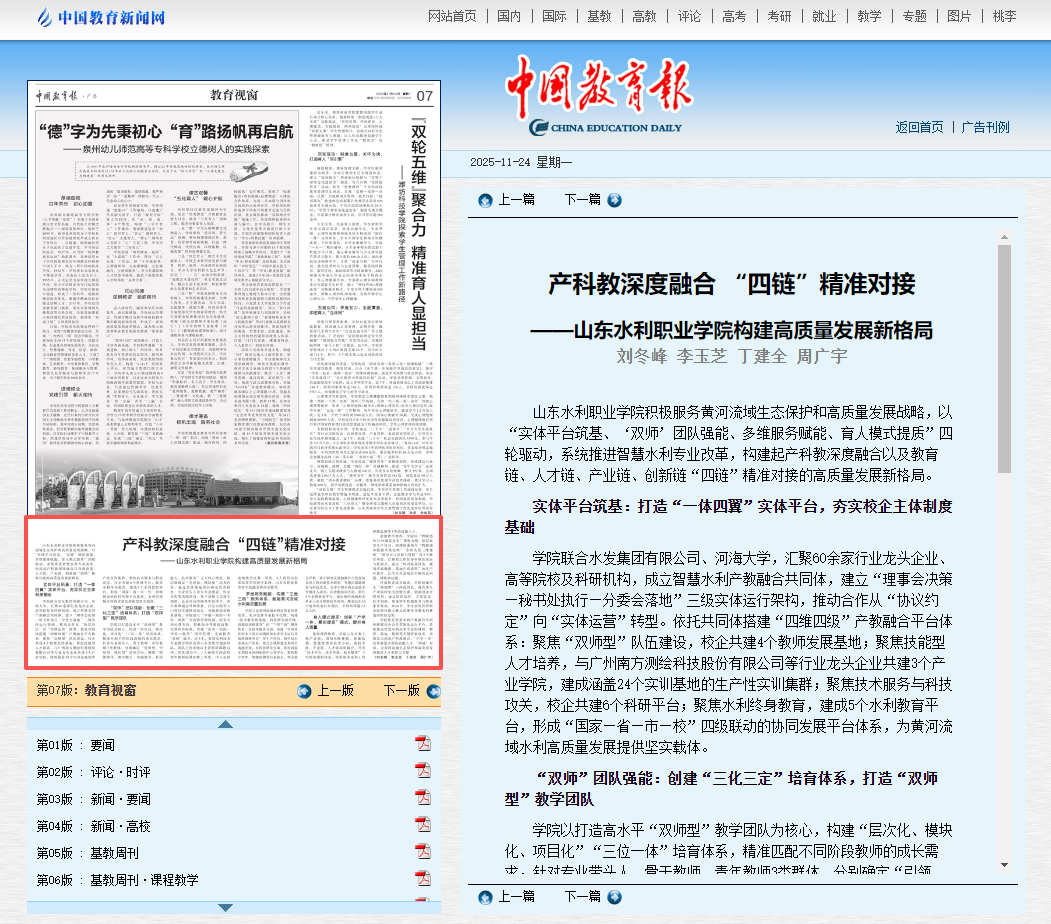Click the 中国教育新闻网 site logo
Viewport: 1051px width, 924px height.
101,17
